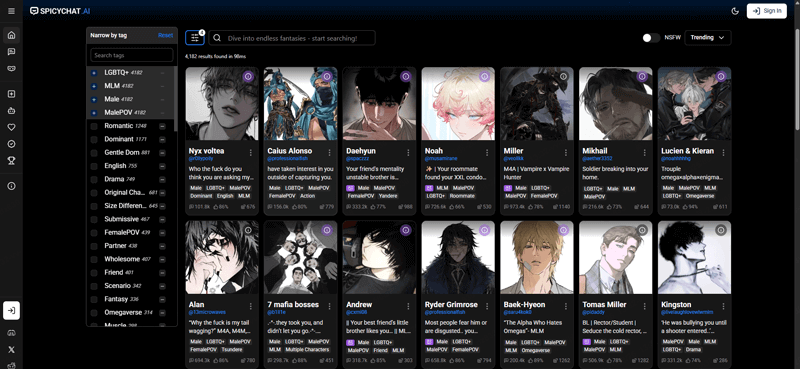Click the Sign In button
The image size is (800, 369).
[766, 11]
